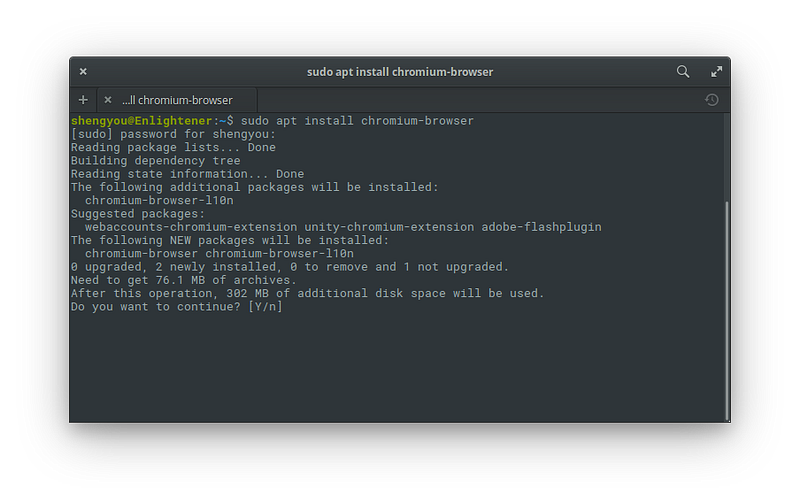
Task: Click the 'Do you want to continue? [Y/n]' prompt
Action: pos(176,306)
